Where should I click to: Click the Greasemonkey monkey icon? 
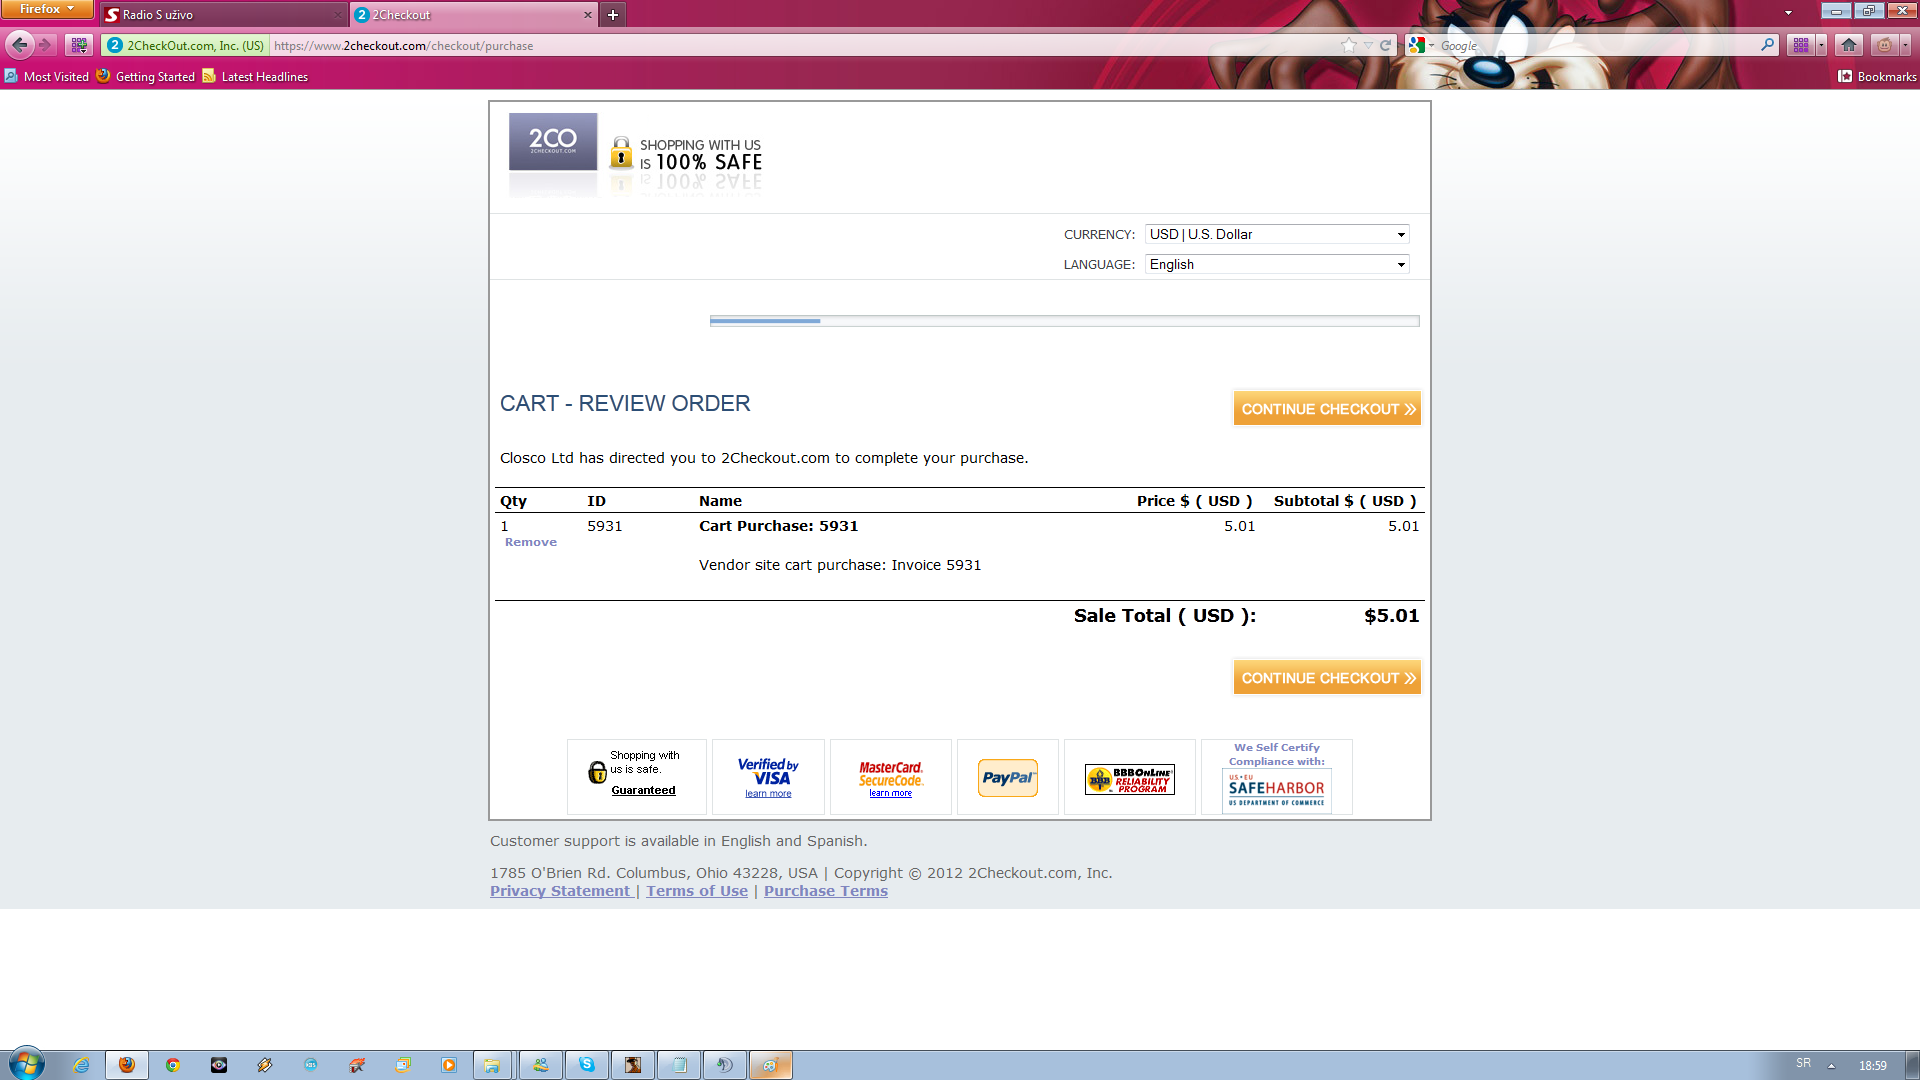pos(1884,45)
